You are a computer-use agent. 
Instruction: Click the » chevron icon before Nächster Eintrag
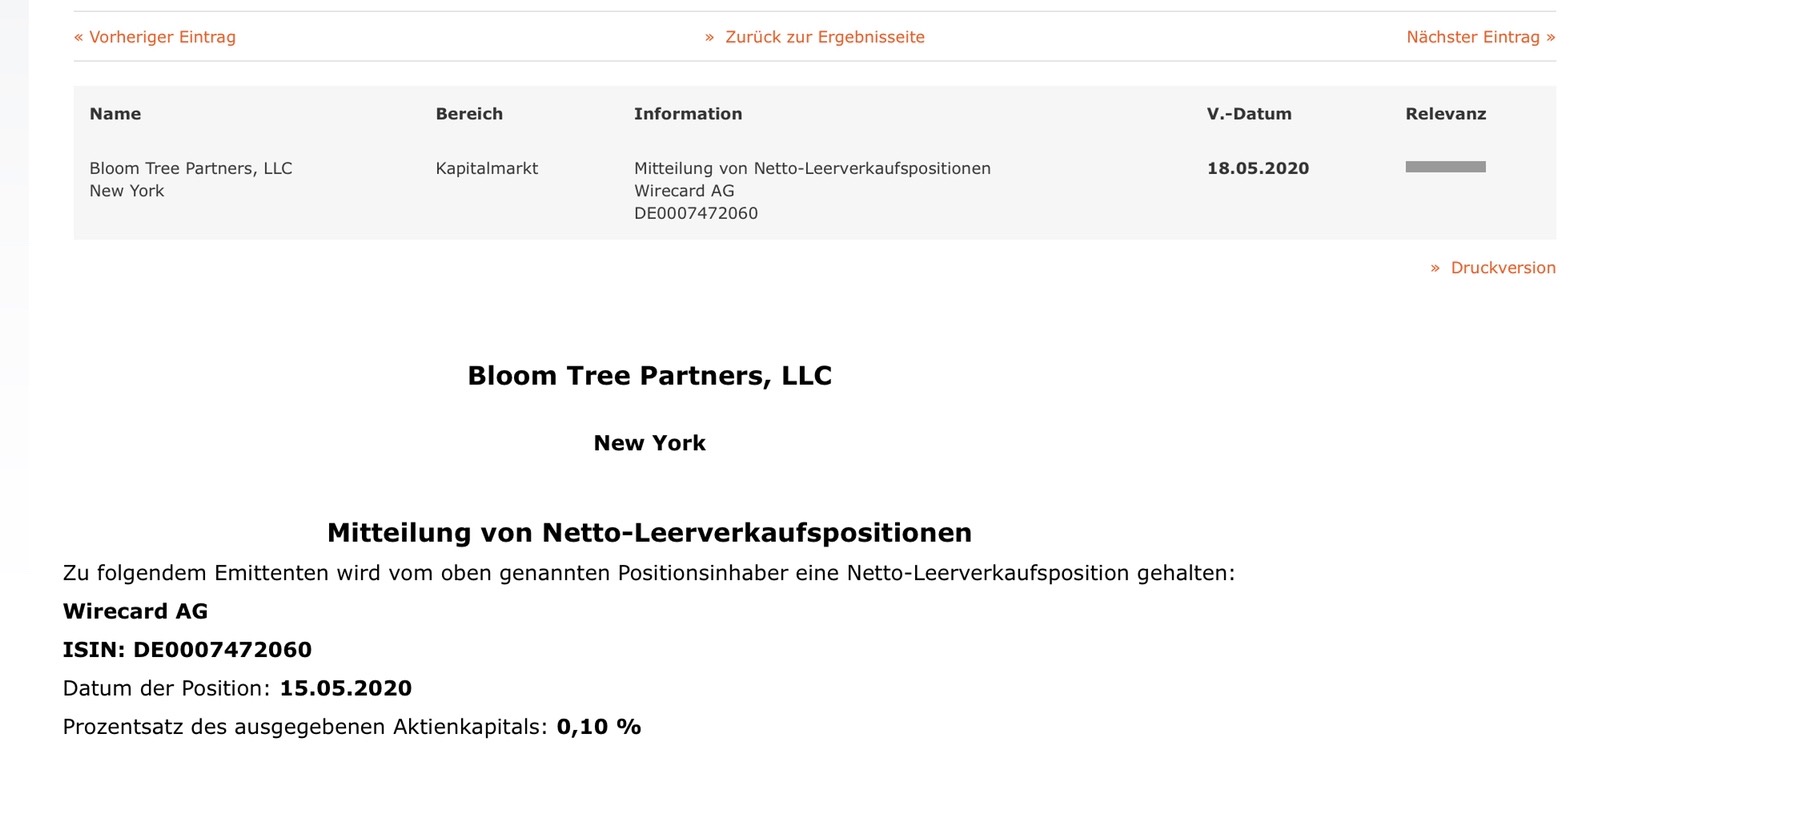point(1550,37)
